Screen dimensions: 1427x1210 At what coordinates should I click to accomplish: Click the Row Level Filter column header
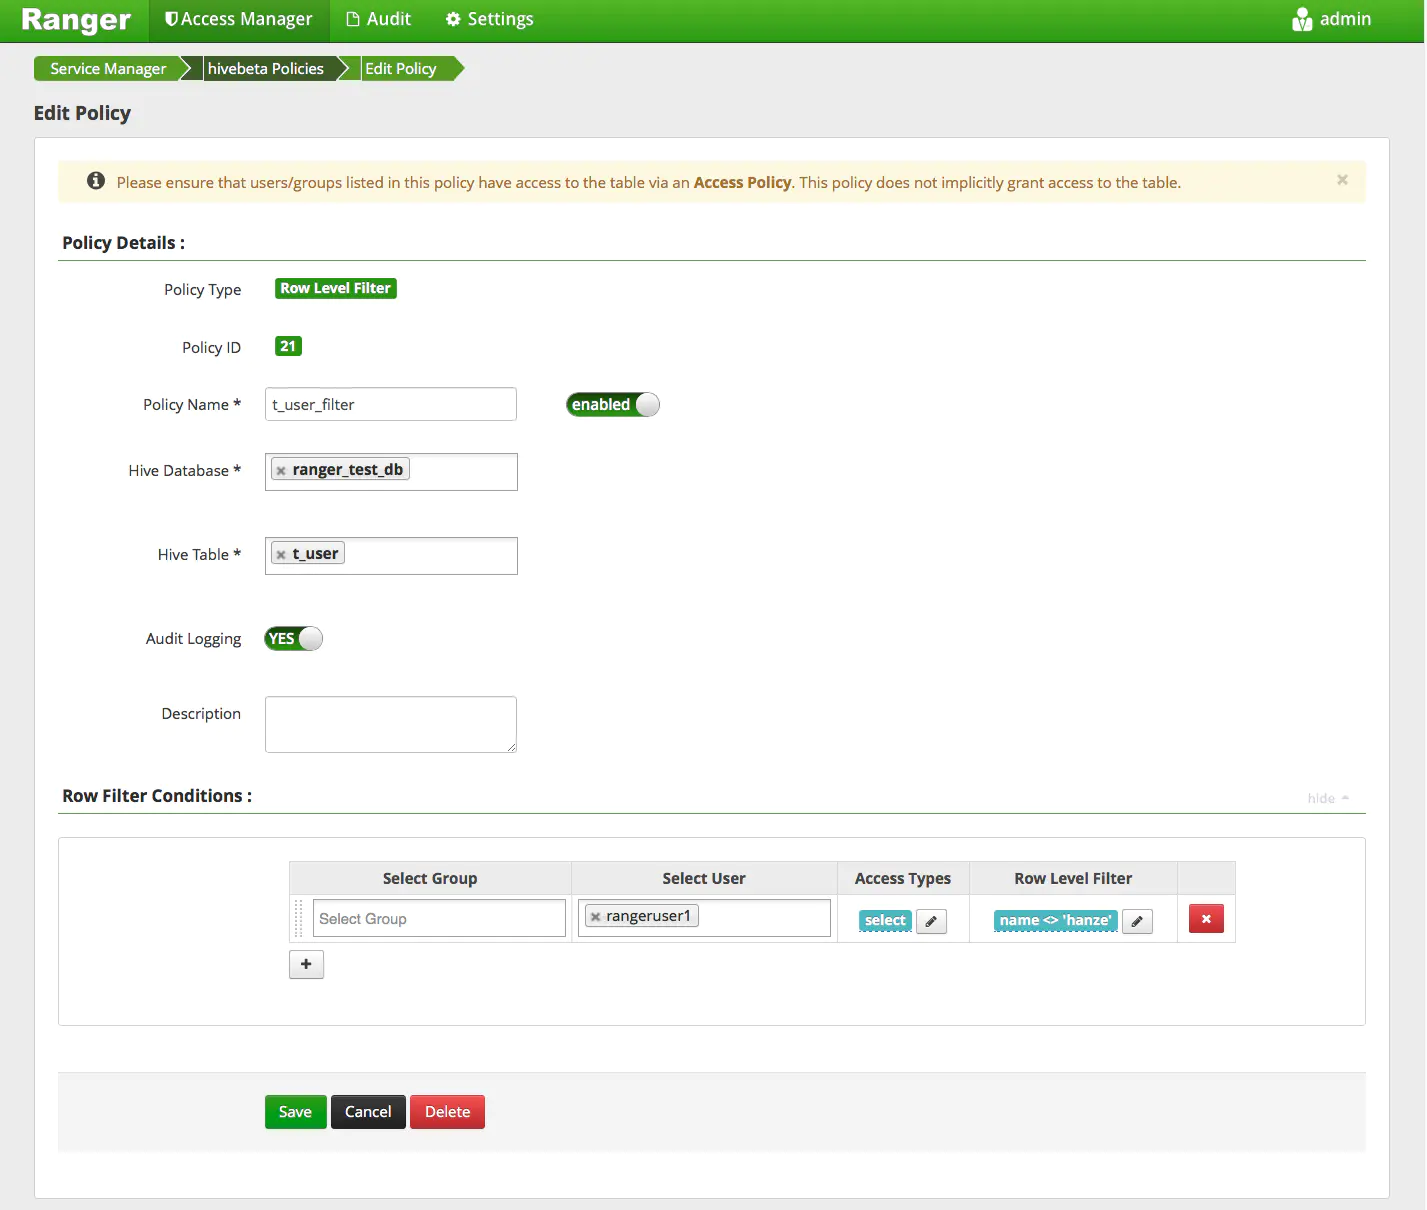[1073, 878]
